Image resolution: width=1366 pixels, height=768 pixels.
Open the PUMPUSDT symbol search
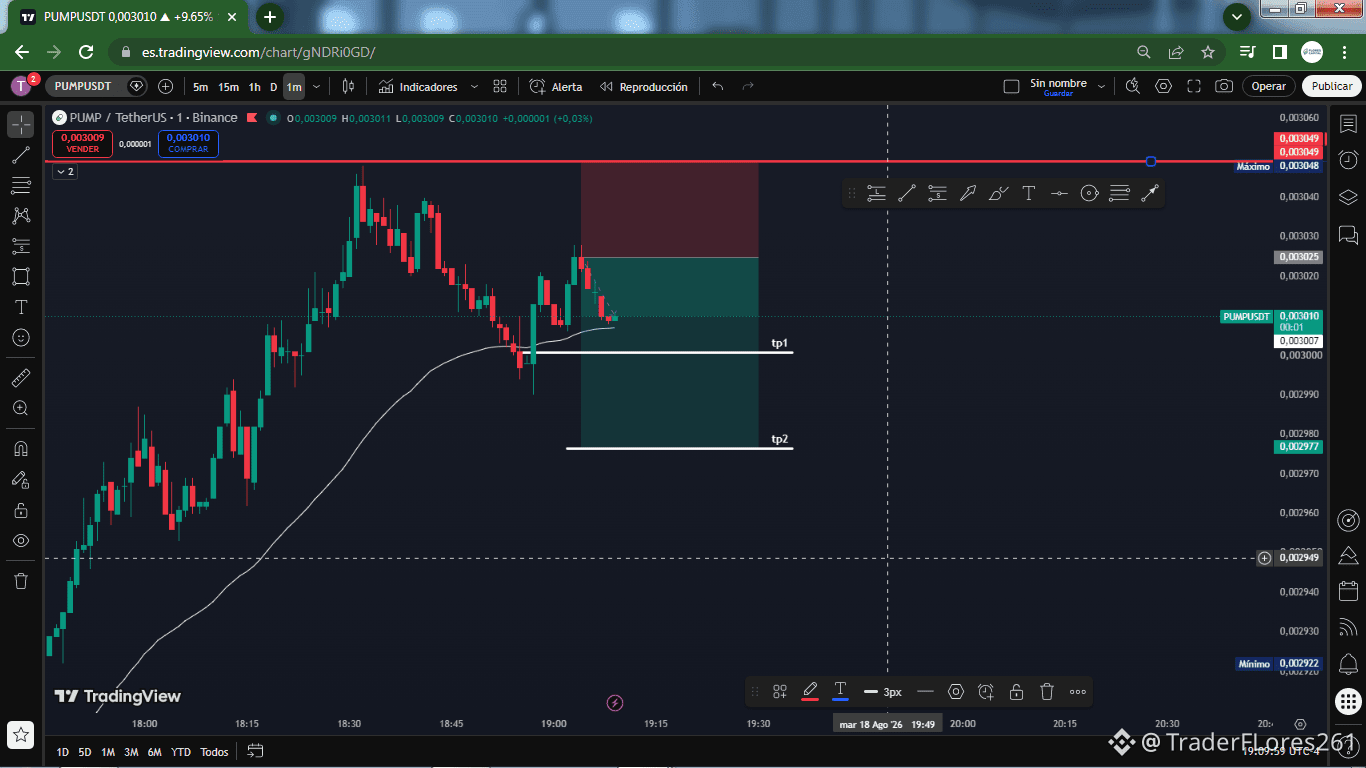[83, 86]
